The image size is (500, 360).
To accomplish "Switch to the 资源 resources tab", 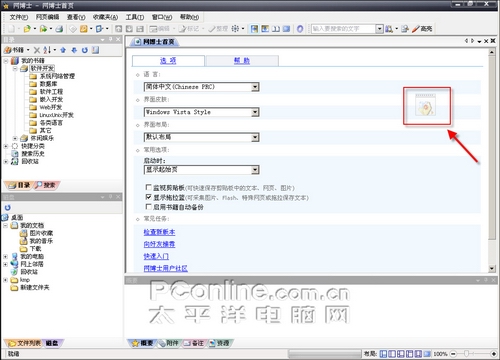I will coord(220,343).
